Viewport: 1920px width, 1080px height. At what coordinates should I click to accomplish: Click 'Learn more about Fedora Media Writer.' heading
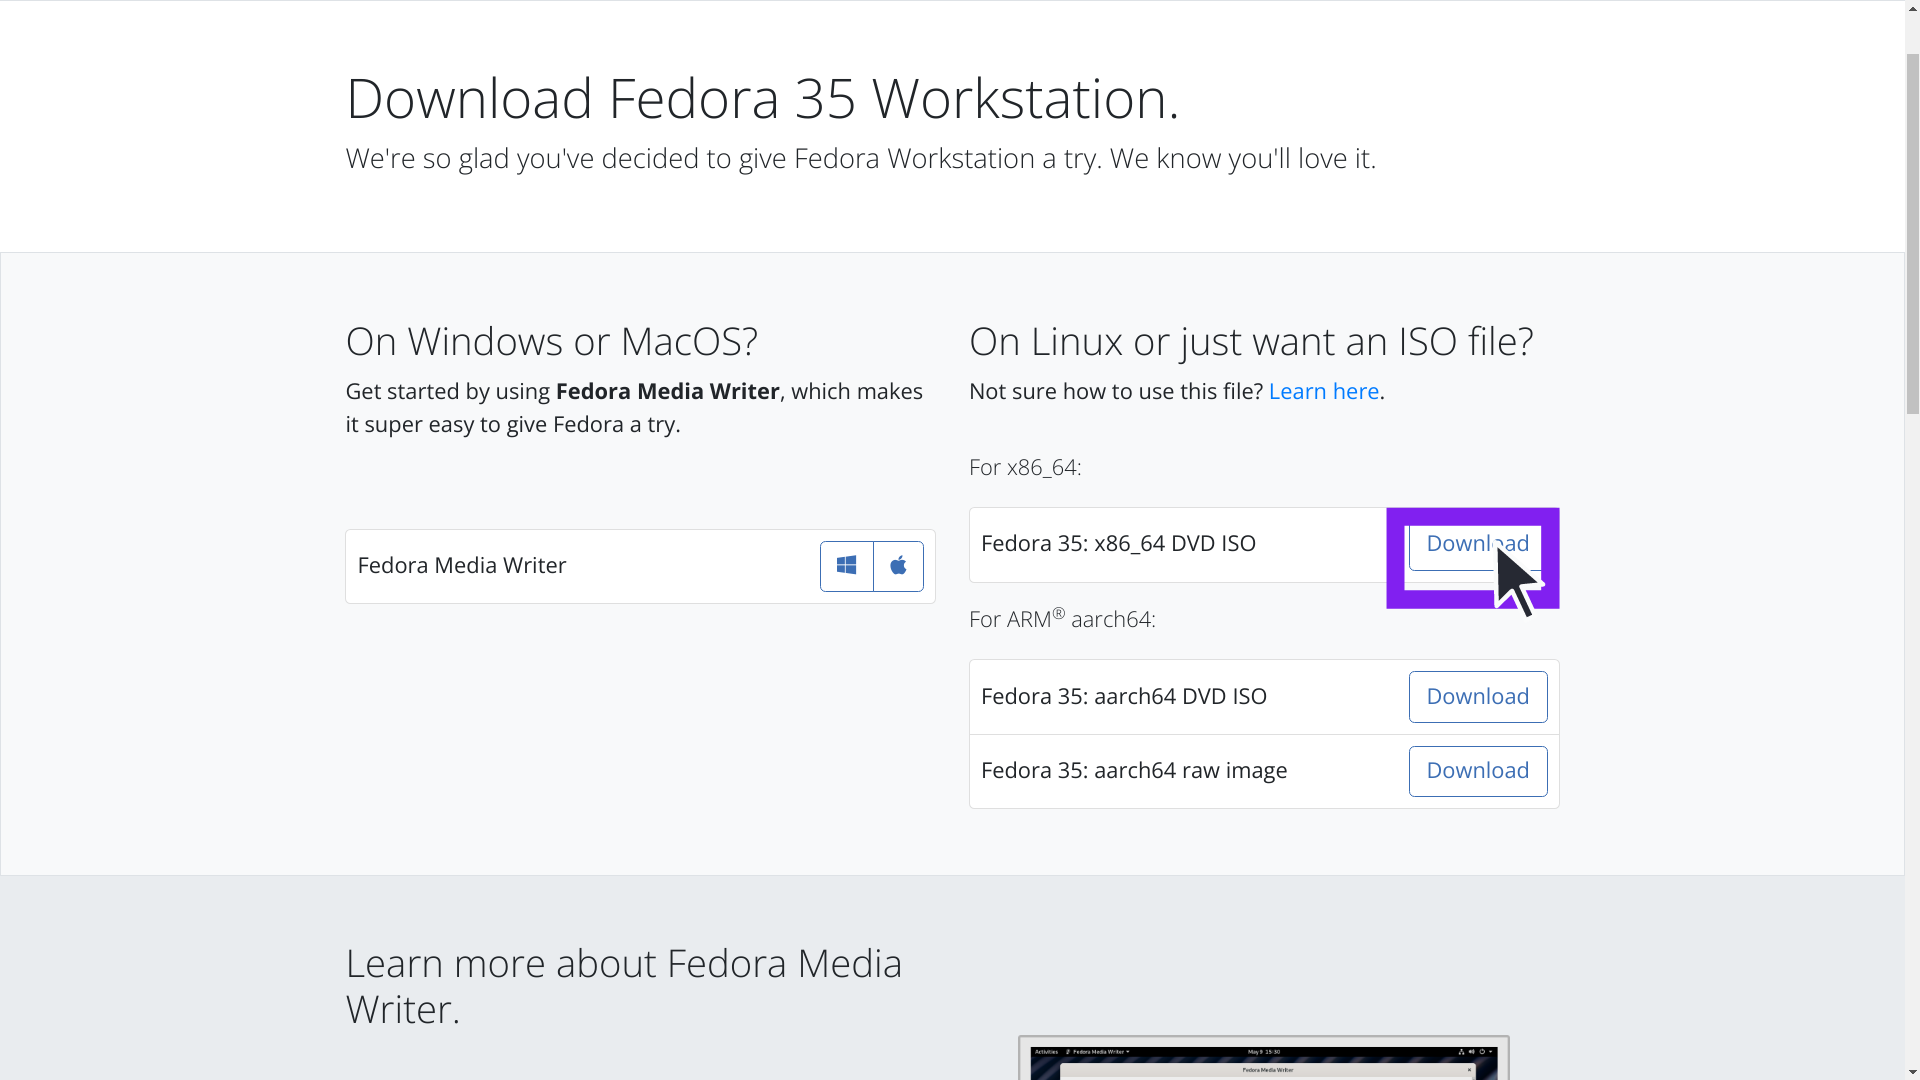pos(623,986)
